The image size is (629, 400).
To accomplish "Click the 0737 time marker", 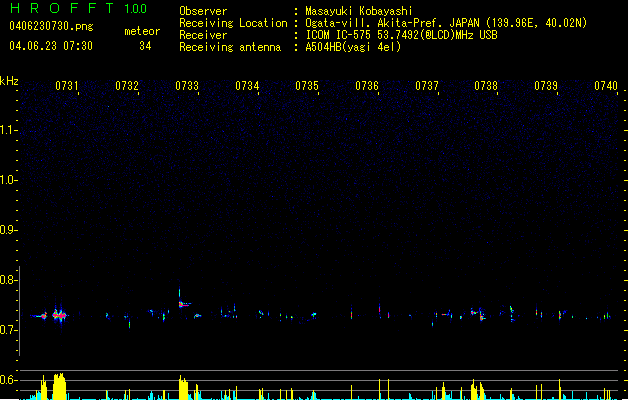I will click(427, 86).
